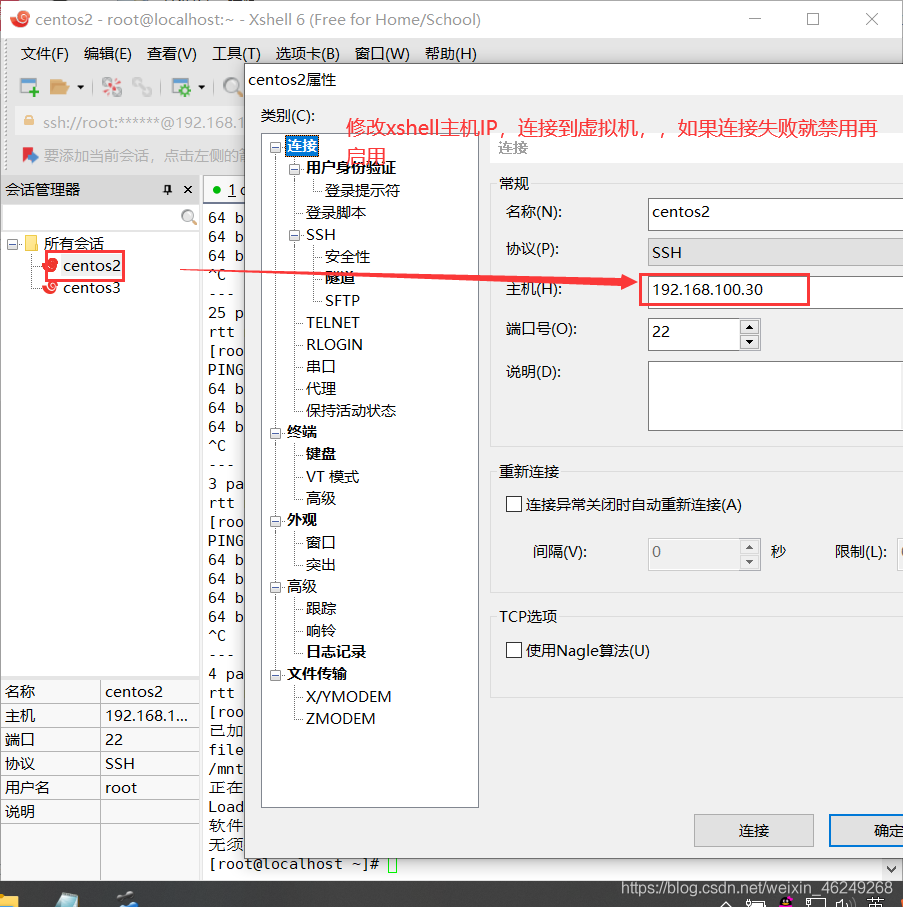This screenshot has width=903, height=907.
Task: Click the search magnifier toolbar icon
Action: tap(232, 87)
